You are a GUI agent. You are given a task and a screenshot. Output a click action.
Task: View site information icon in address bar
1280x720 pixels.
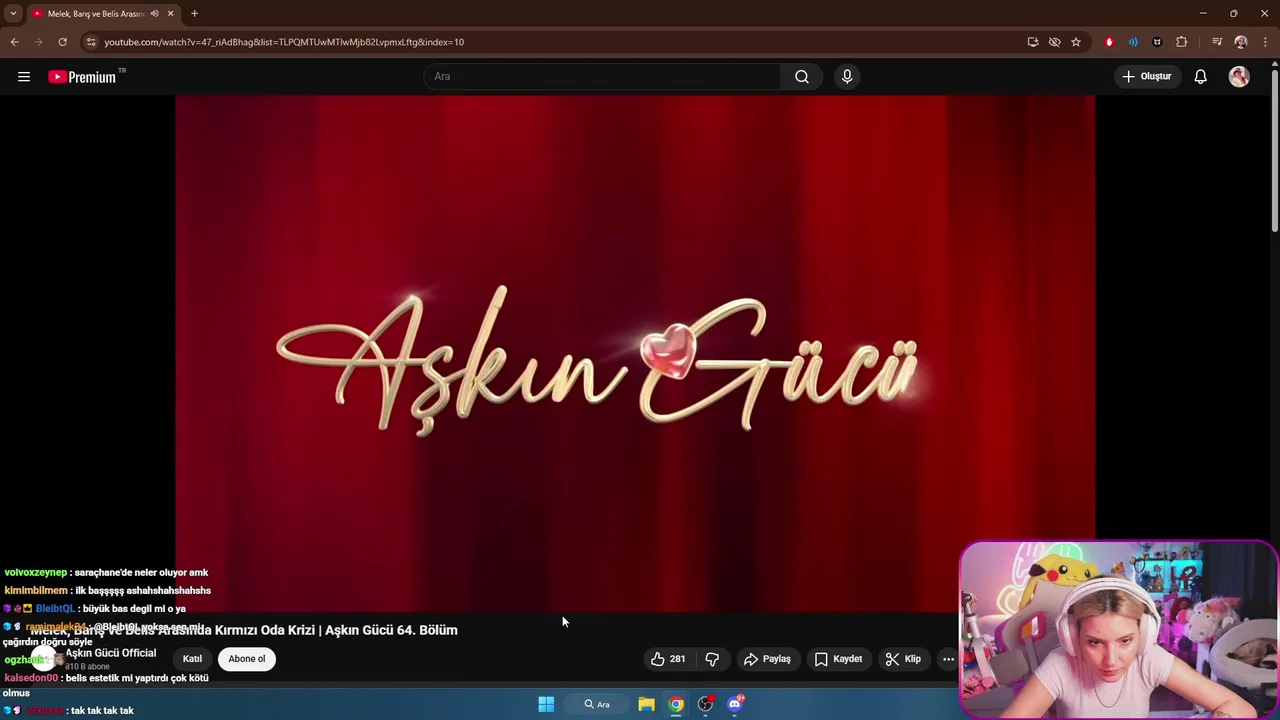tap(91, 42)
